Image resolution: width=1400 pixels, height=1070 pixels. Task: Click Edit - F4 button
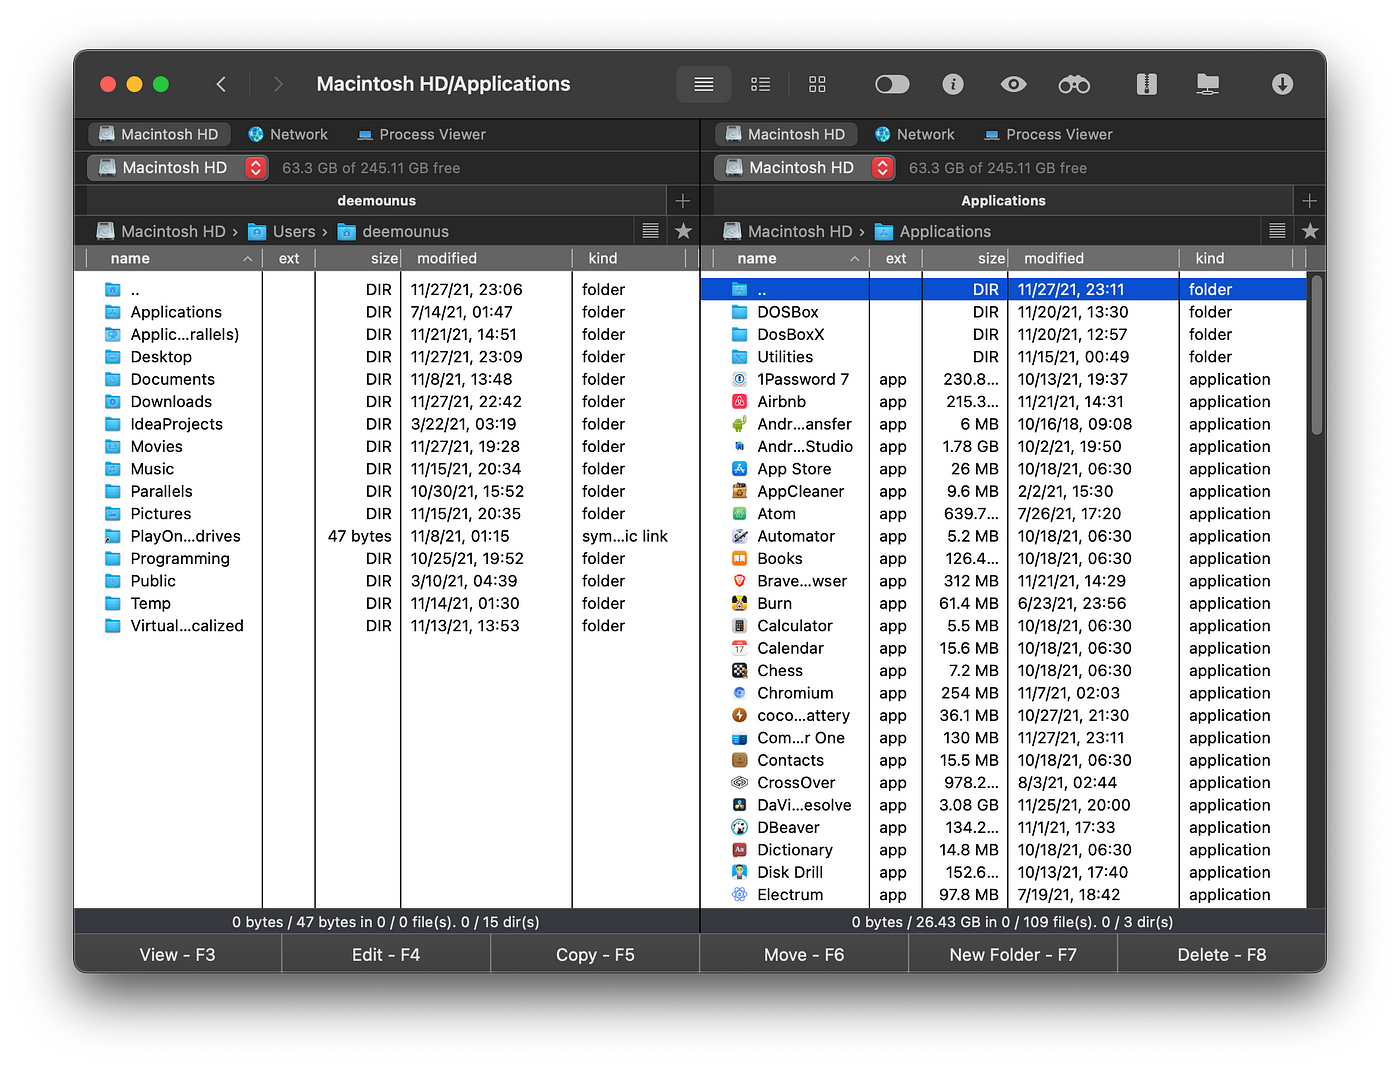(386, 955)
